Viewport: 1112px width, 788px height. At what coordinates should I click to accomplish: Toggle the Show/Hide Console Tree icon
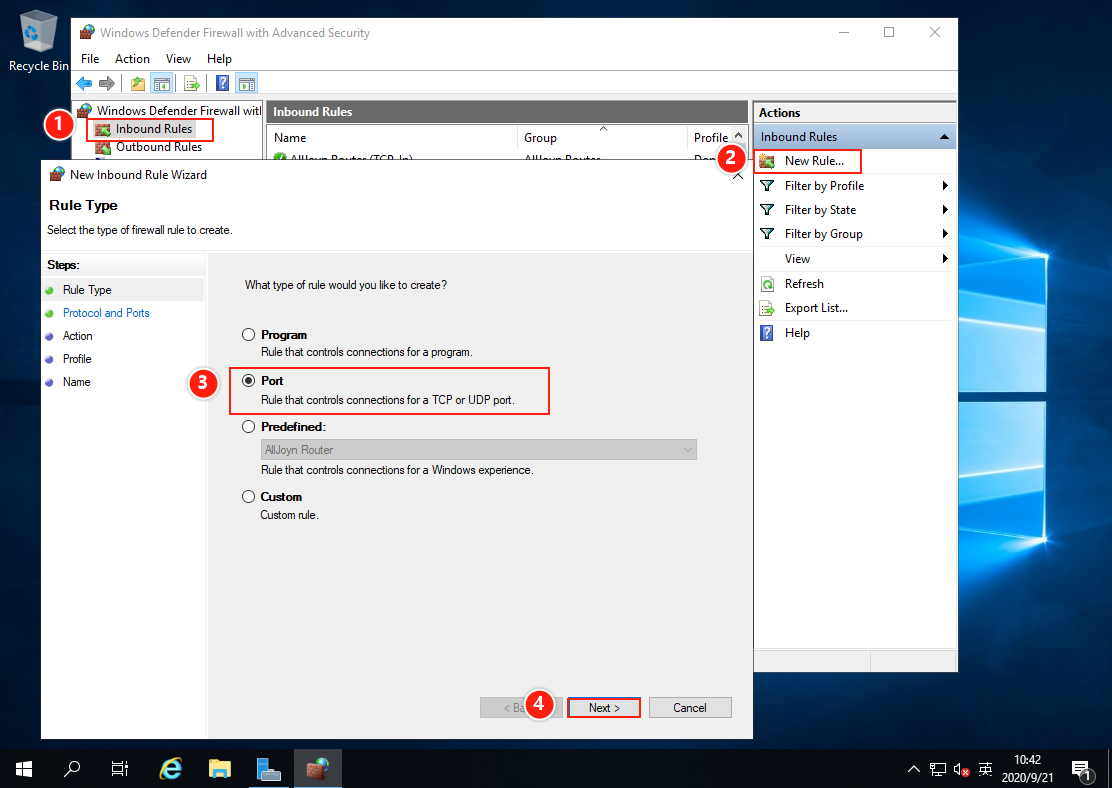162,84
